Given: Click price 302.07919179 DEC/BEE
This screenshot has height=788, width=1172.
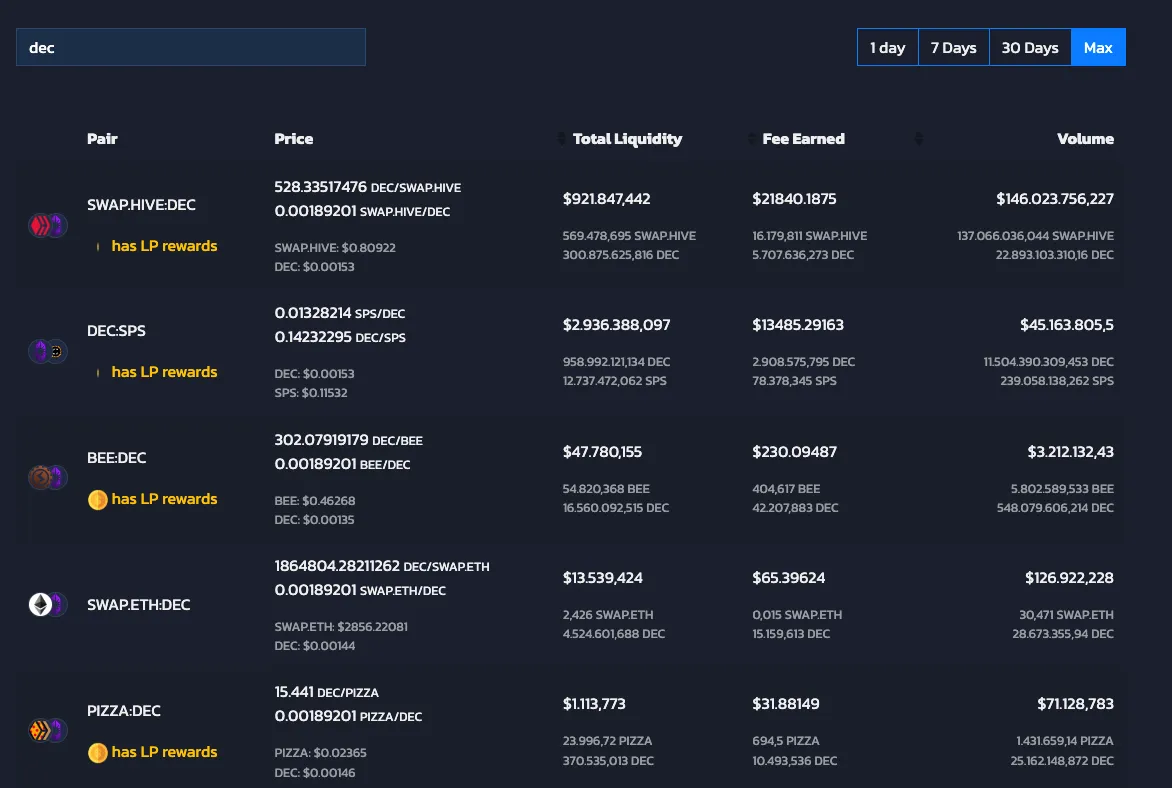Looking at the screenshot, I should 348,440.
